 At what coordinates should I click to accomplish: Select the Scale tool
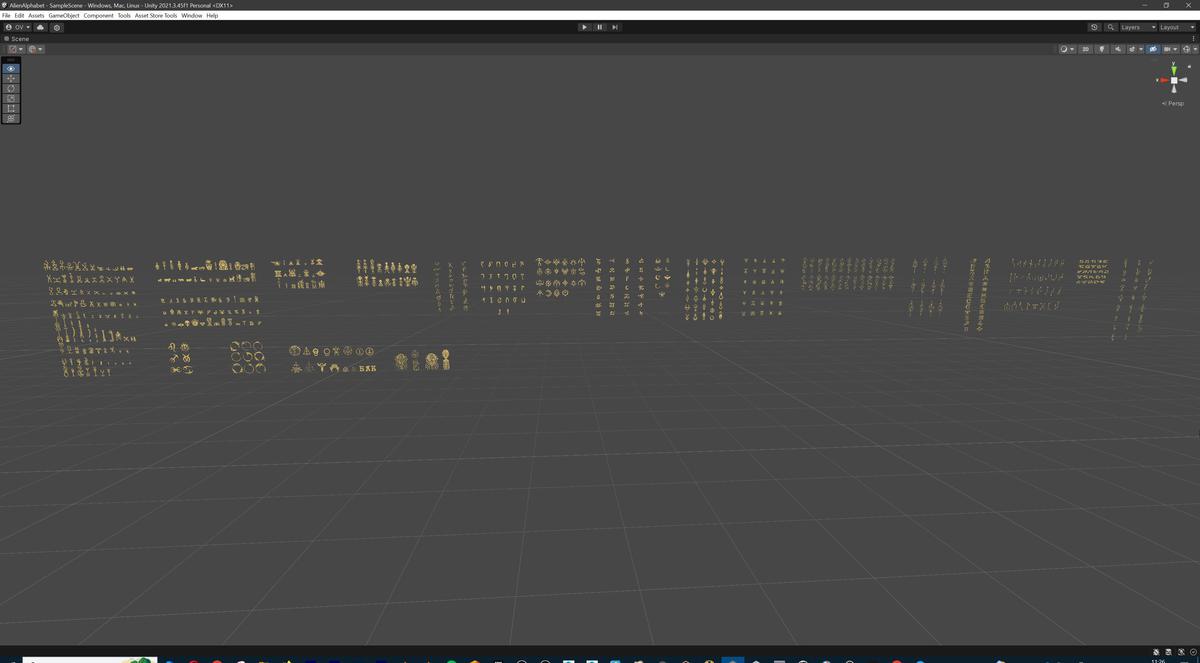click(x=10, y=98)
